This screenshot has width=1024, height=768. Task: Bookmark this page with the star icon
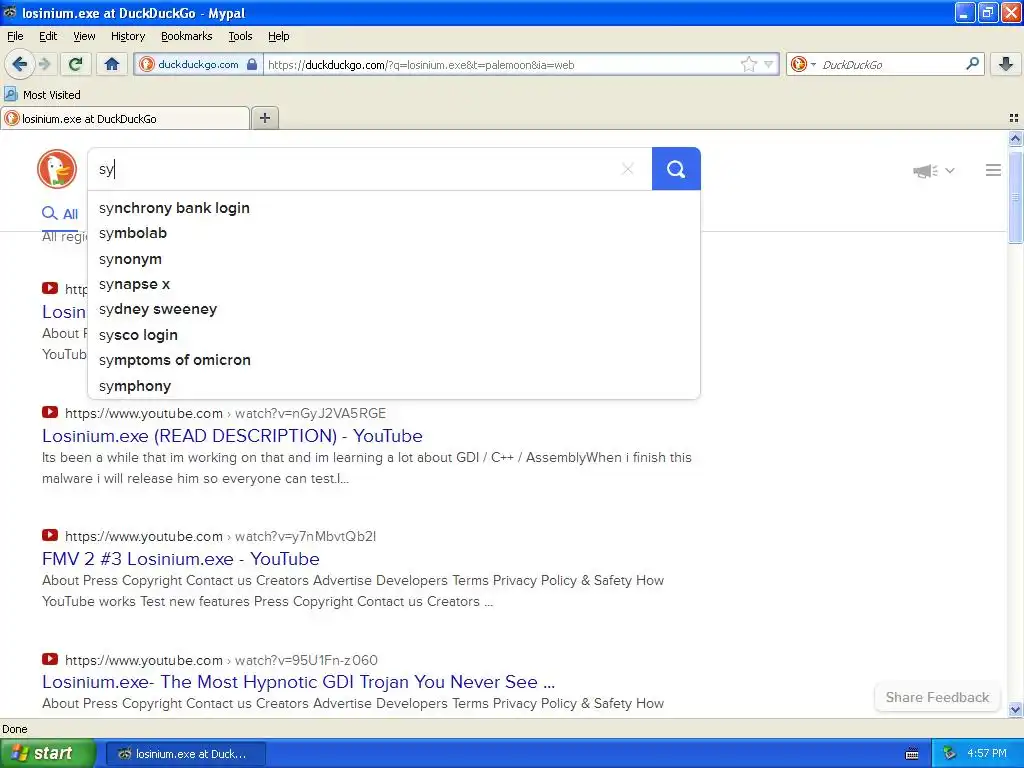pos(748,64)
